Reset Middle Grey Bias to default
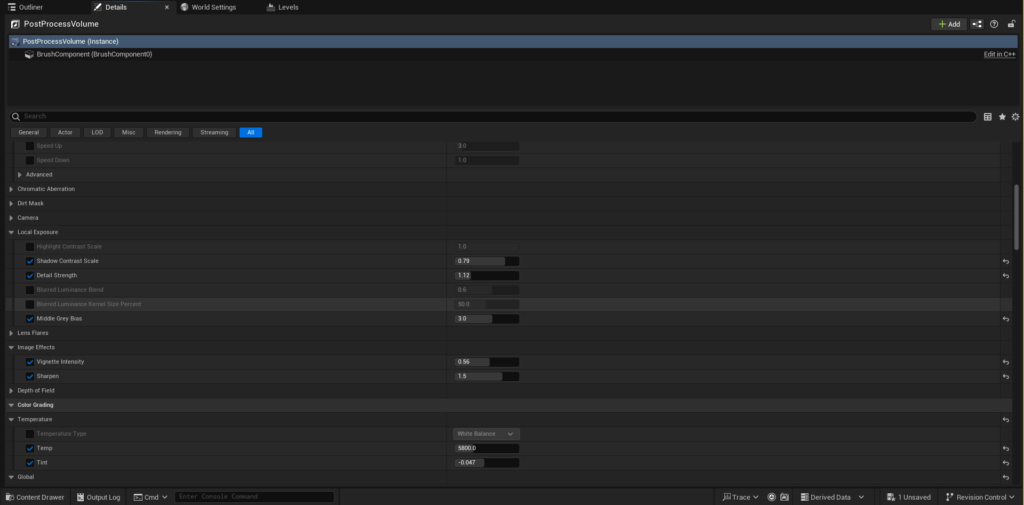Viewport: 1024px width, 505px height. point(1006,319)
